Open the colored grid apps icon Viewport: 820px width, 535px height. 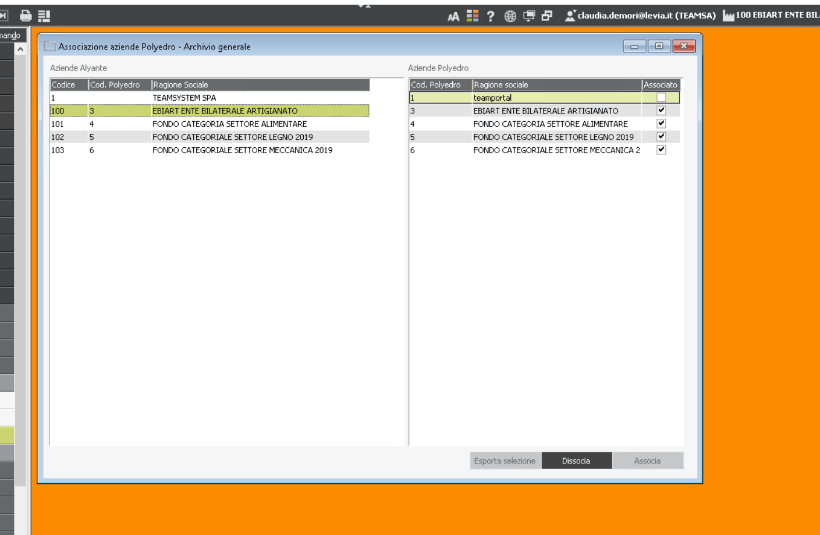(472, 16)
